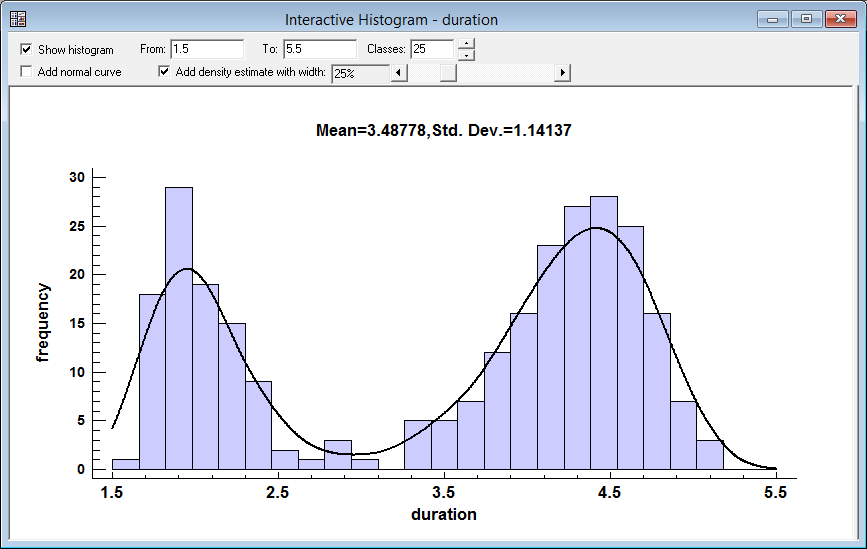This screenshot has height=549, width=867.
Task: Click the From input field
Action: [206, 49]
